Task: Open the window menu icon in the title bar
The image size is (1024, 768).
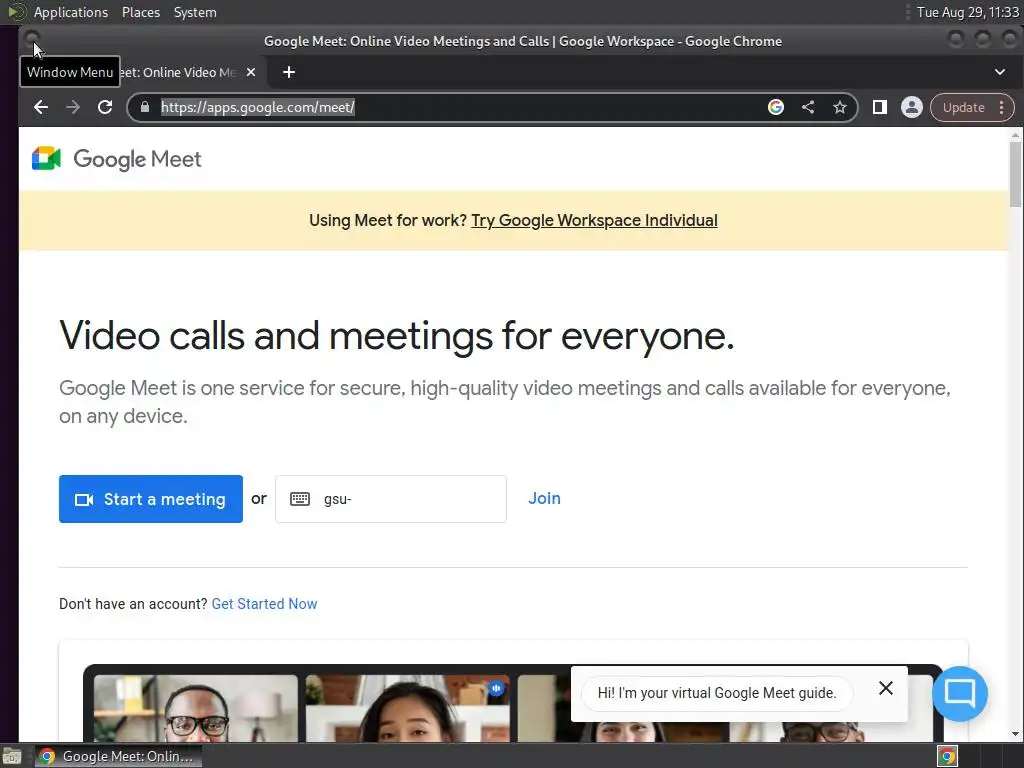Action: (x=31, y=40)
